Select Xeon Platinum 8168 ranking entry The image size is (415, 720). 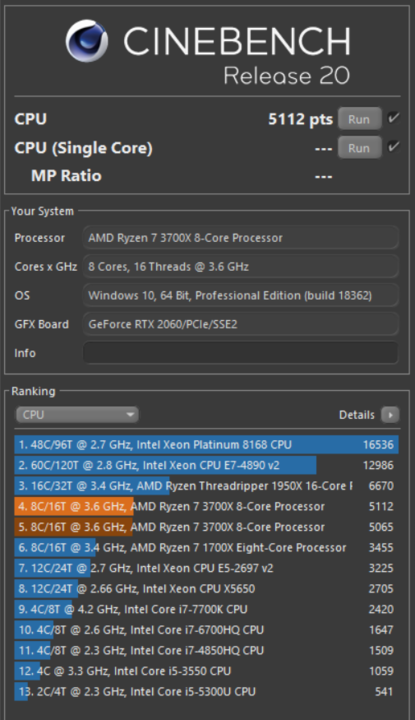[x=206, y=444]
